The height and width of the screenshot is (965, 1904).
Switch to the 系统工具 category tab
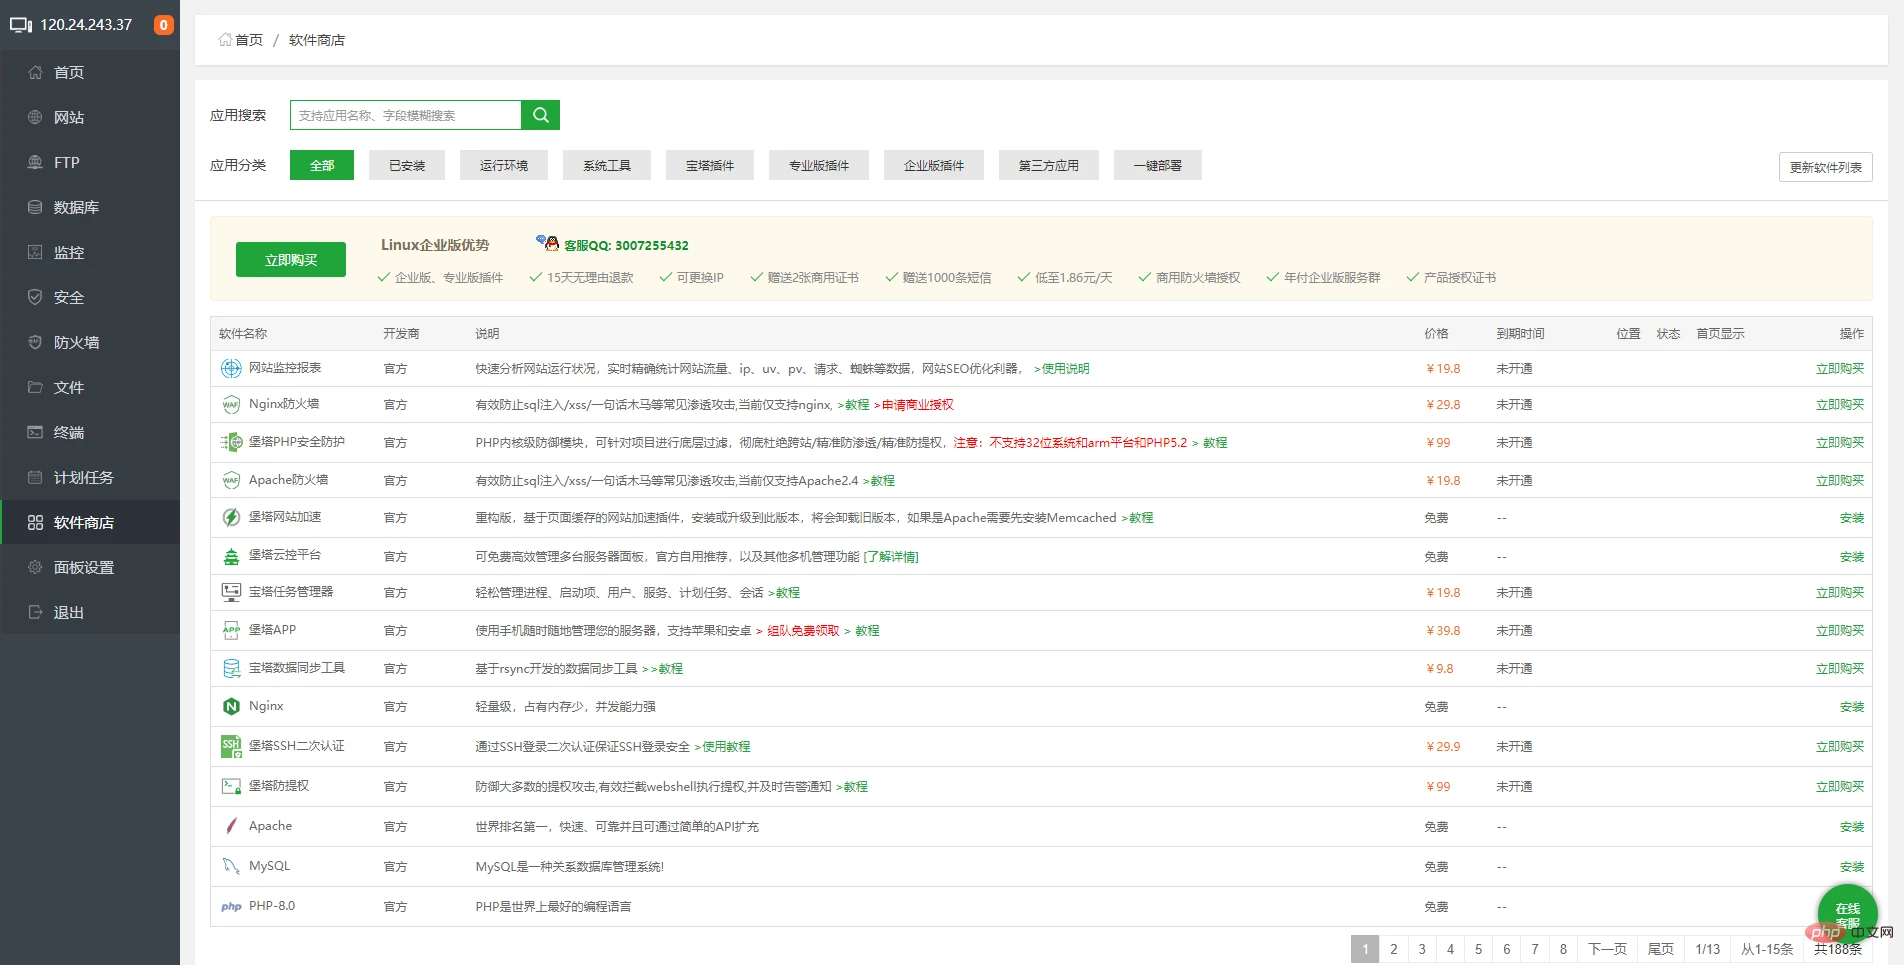click(x=607, y=165)
